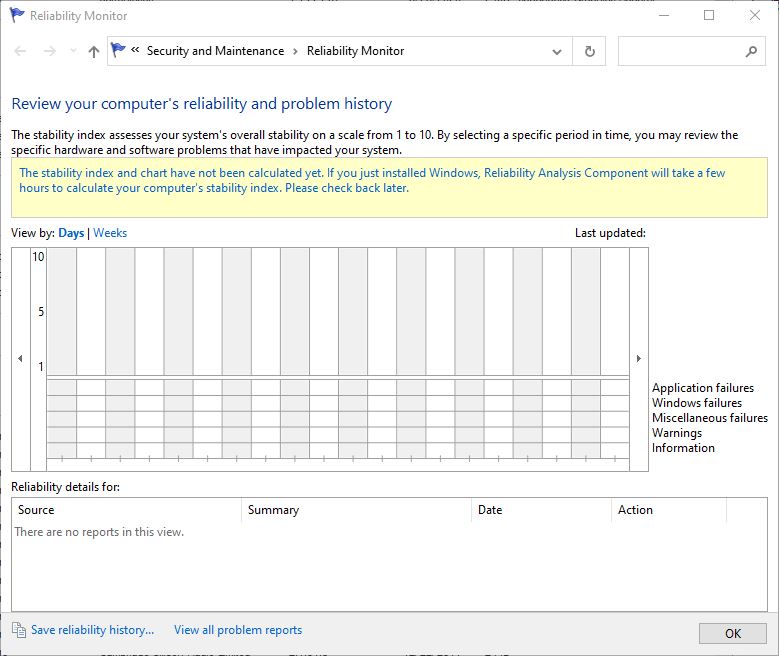Image resolution: width=779 pixels, height=656 pixels.
Task: Shift chart to later dates arrow
Action: pyautogui.click(x=638, y=358)
